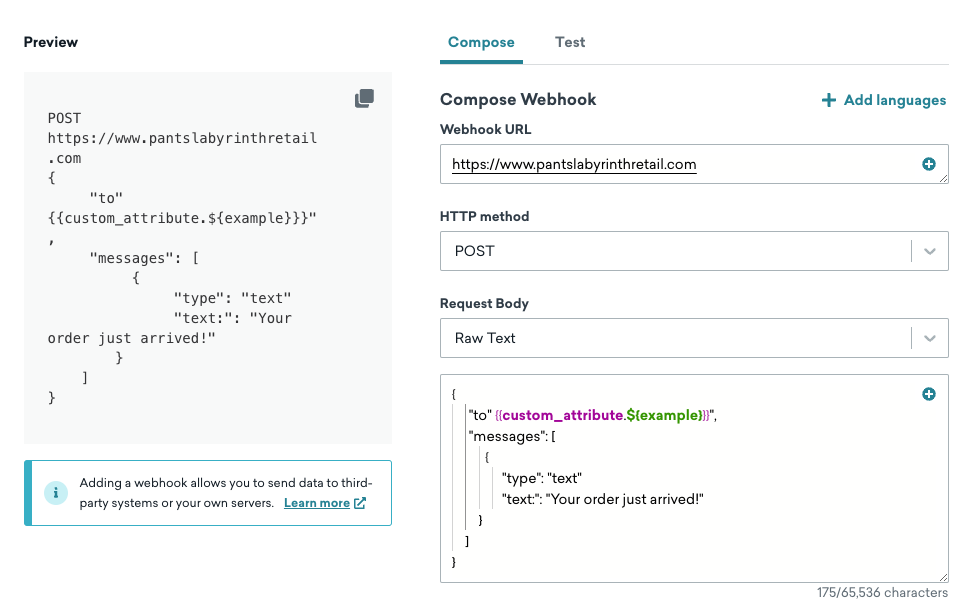Click the custom_attribute line in preview
Image resolution: width=974 pixels, height=613 pixels.
pos(182,218)
